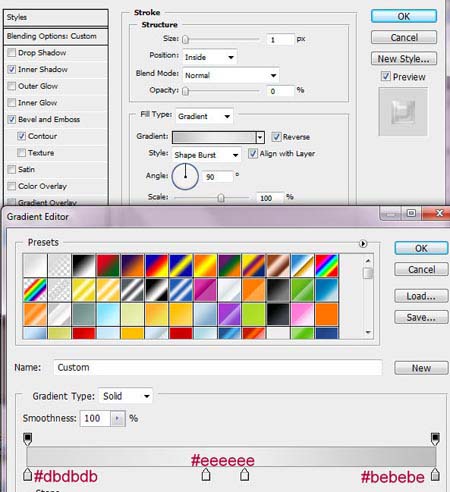Click Cancel in the Layer Style dialog

pos(404,37)
